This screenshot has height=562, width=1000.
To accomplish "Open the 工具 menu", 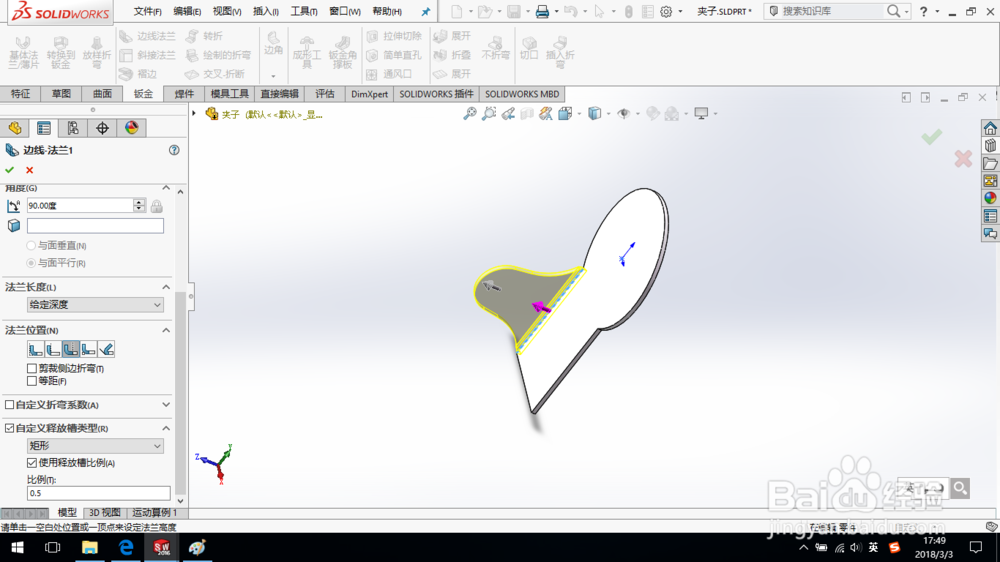I will pos(304,11).
